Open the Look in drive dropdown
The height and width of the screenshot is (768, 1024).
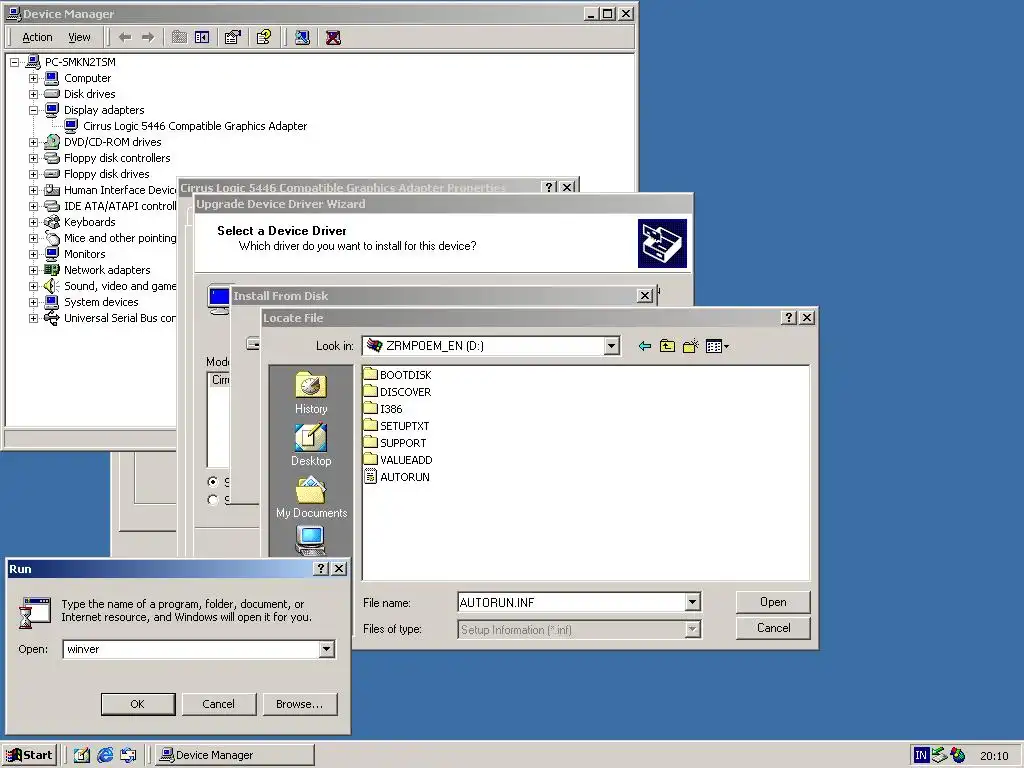pos(611,346)
